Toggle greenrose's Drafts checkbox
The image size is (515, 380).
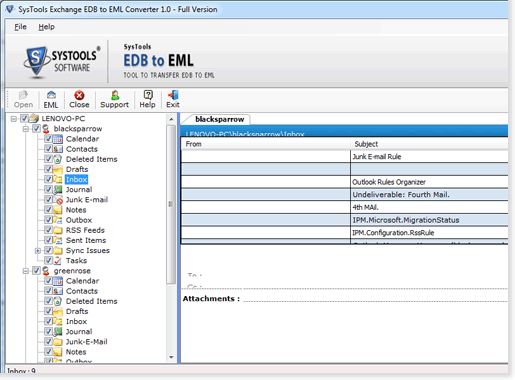[x=48, y=311]
